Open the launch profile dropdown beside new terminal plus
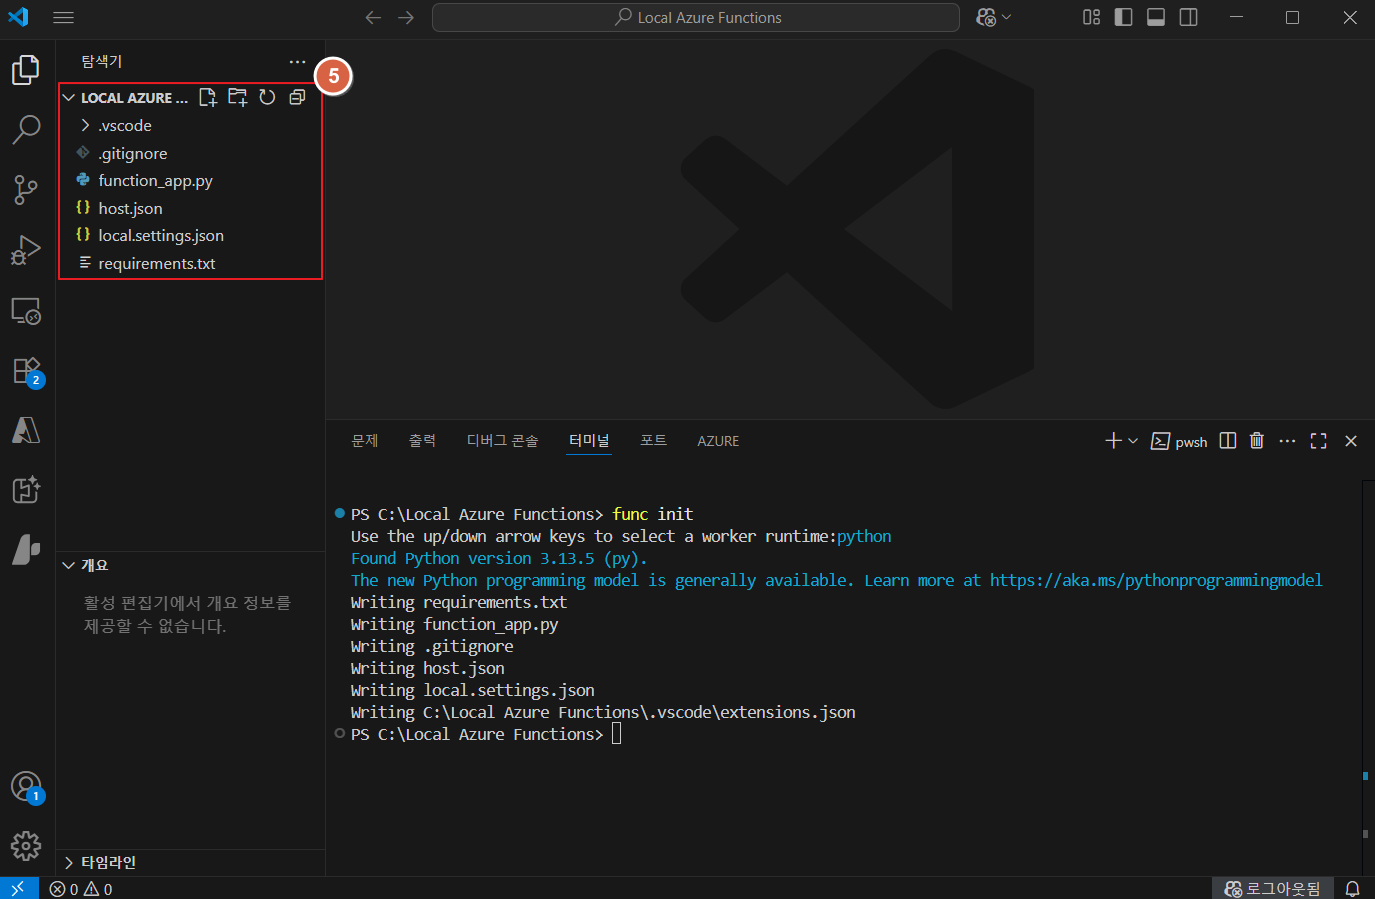 1133,441
